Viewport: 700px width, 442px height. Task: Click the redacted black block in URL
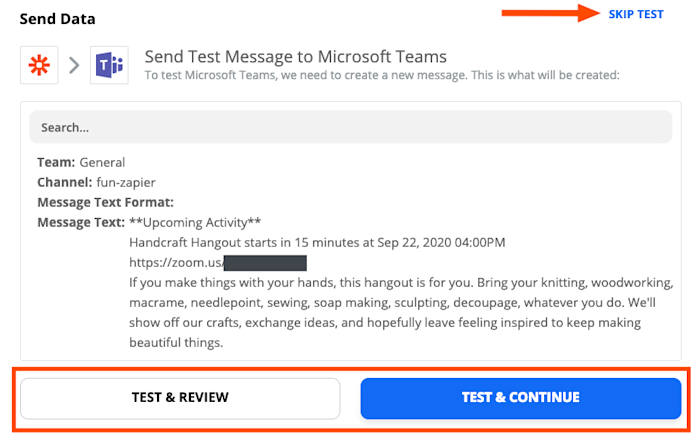pyautogui.click(x=263, y=263)
